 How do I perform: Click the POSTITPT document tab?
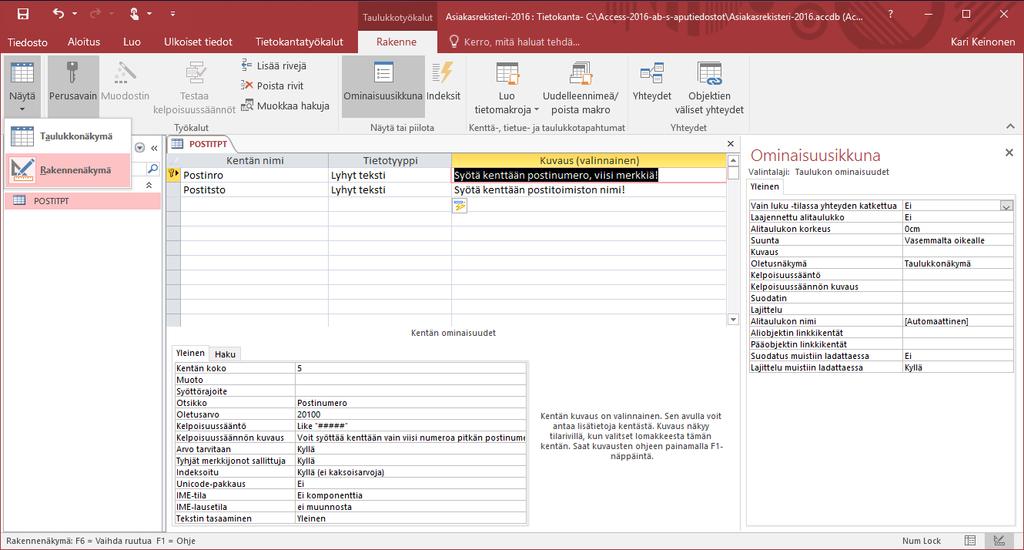point(200,144)
